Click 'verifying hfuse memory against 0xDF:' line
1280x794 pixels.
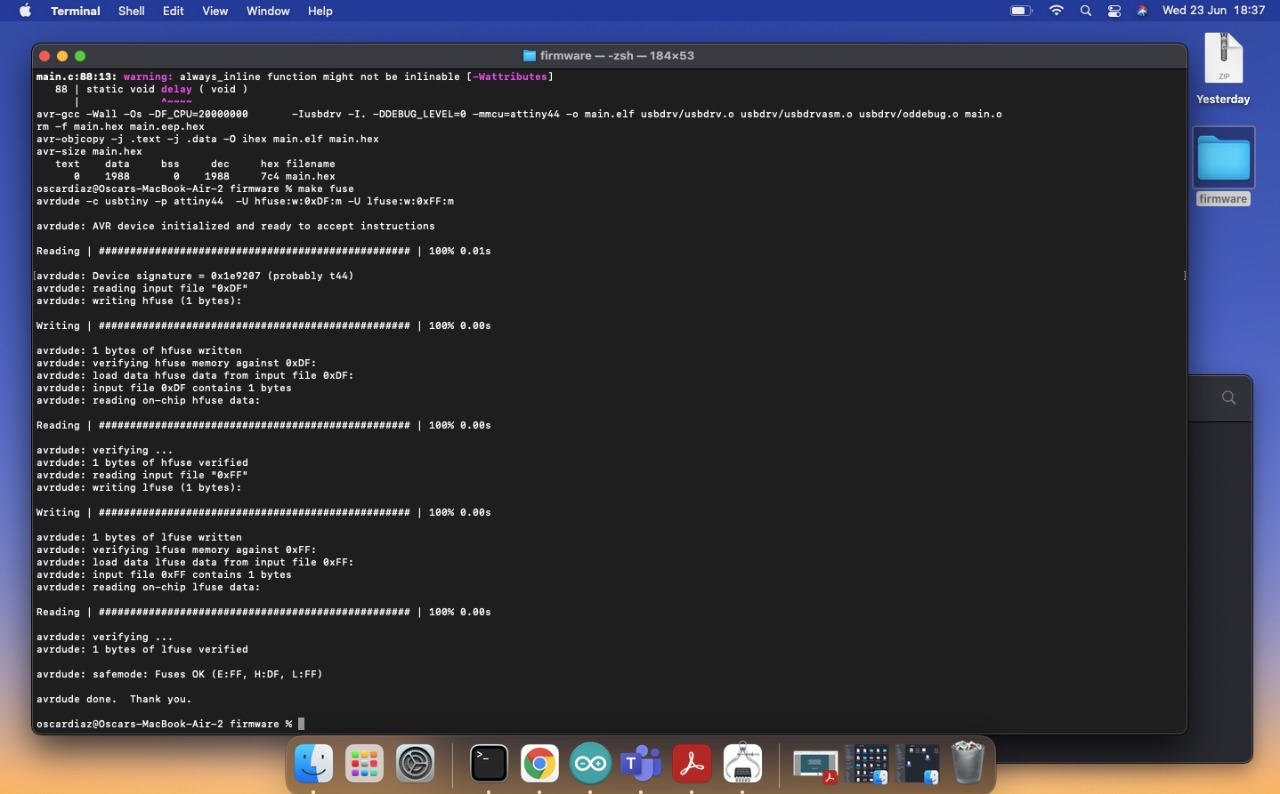pos(176,363)
